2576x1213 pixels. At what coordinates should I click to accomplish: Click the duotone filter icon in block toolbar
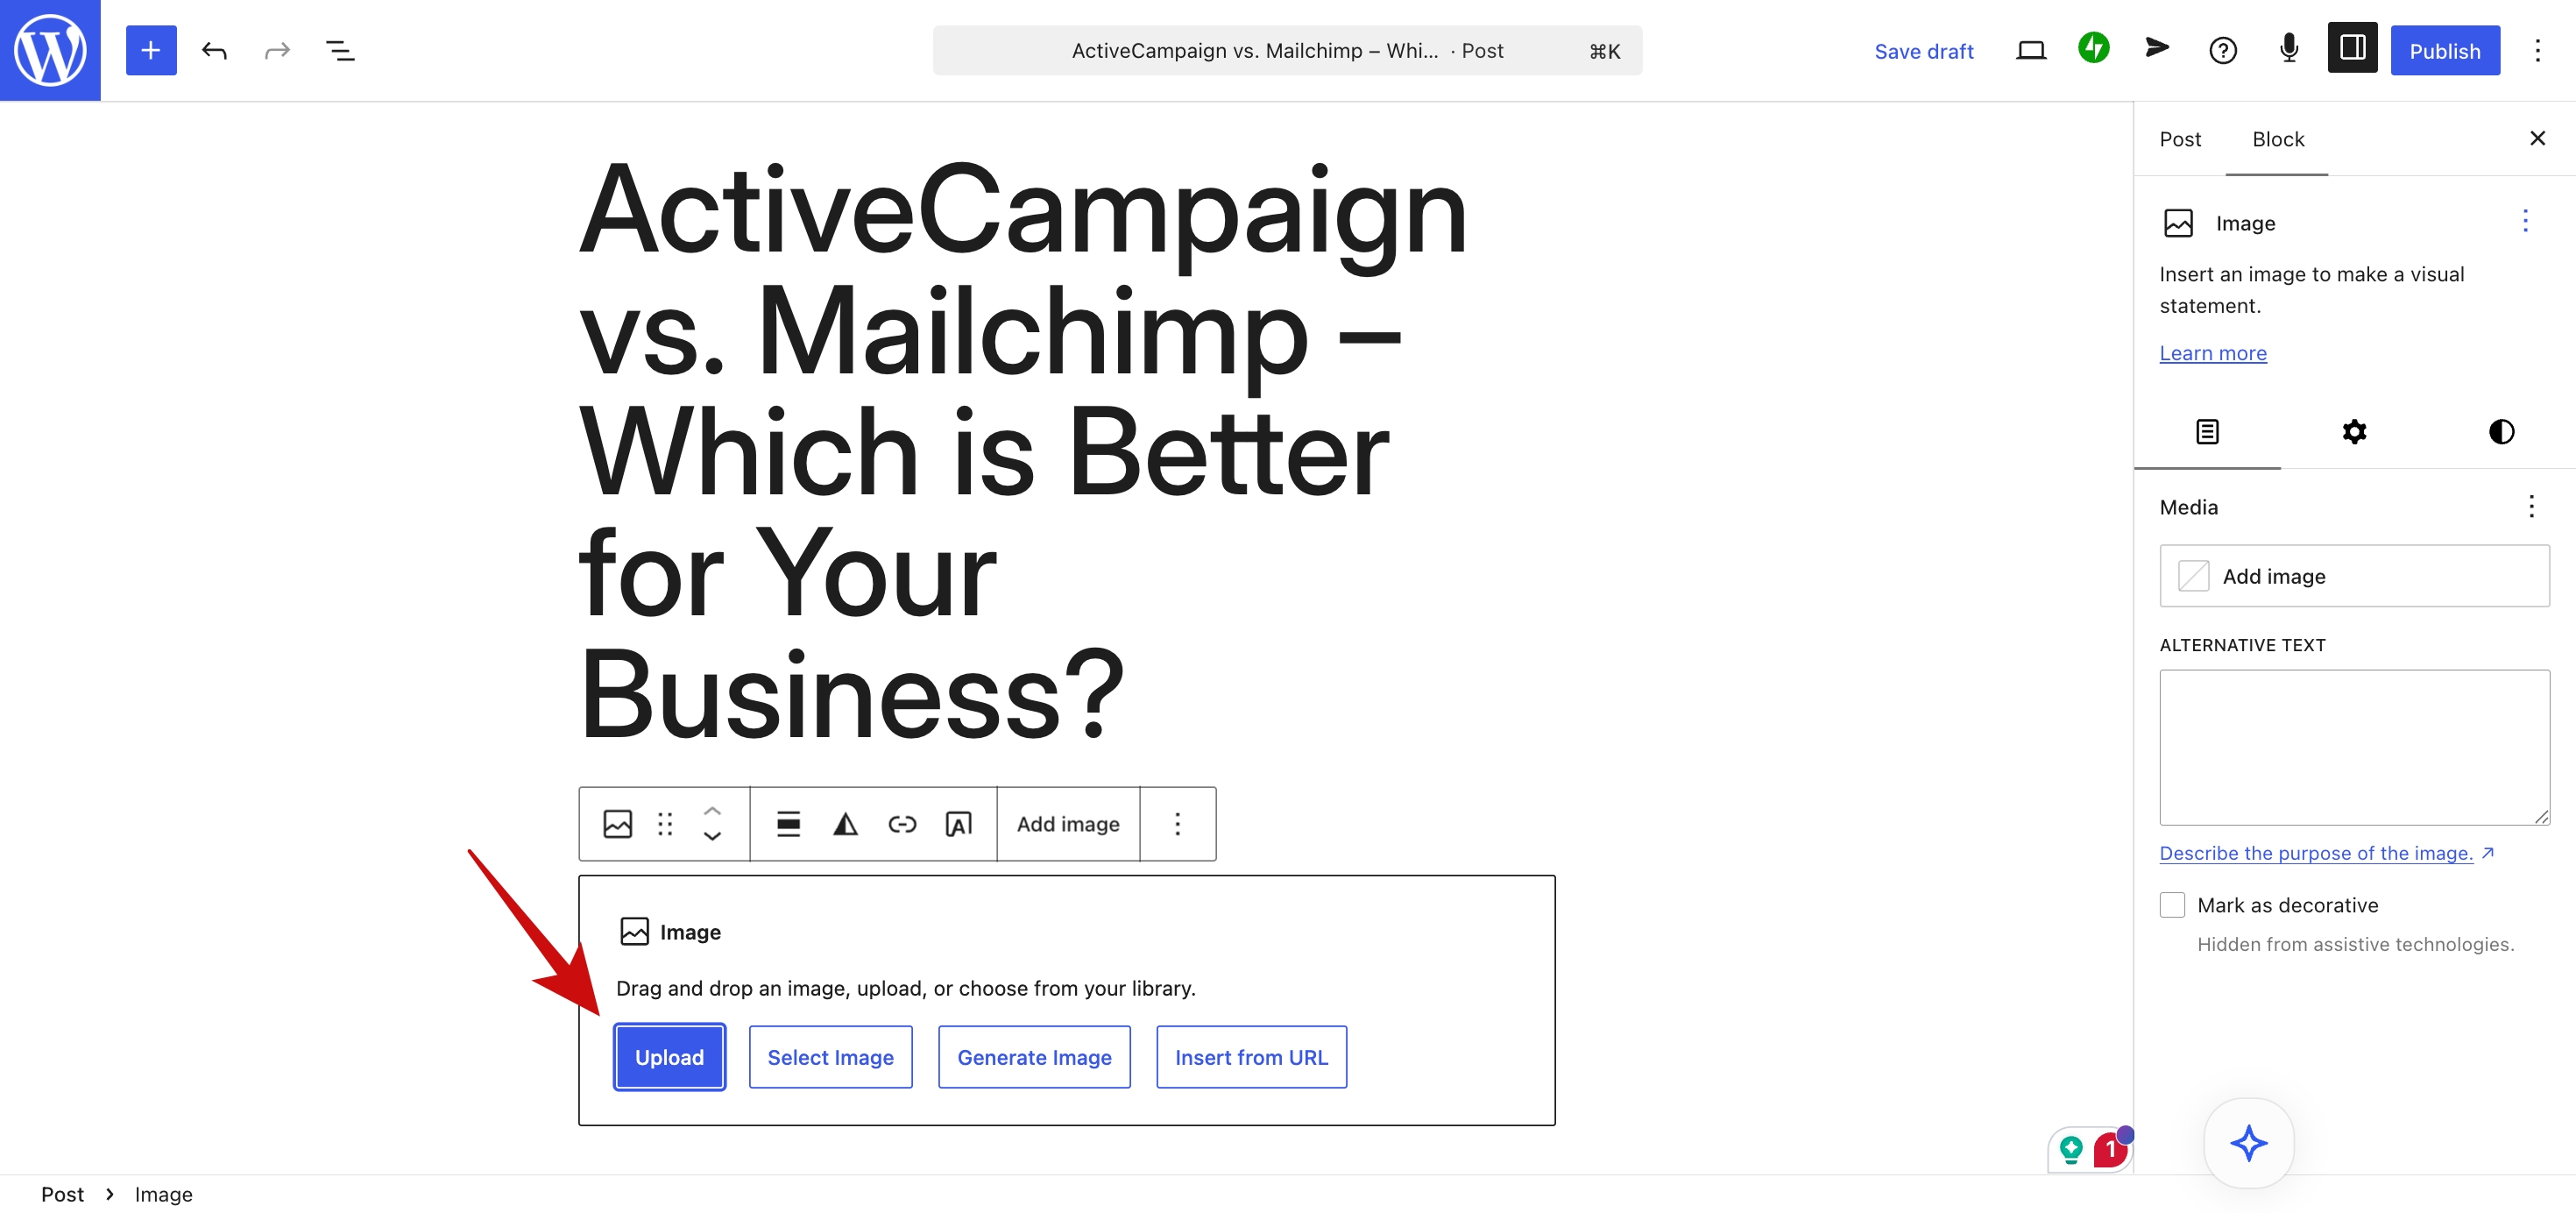tap(845, 823)
